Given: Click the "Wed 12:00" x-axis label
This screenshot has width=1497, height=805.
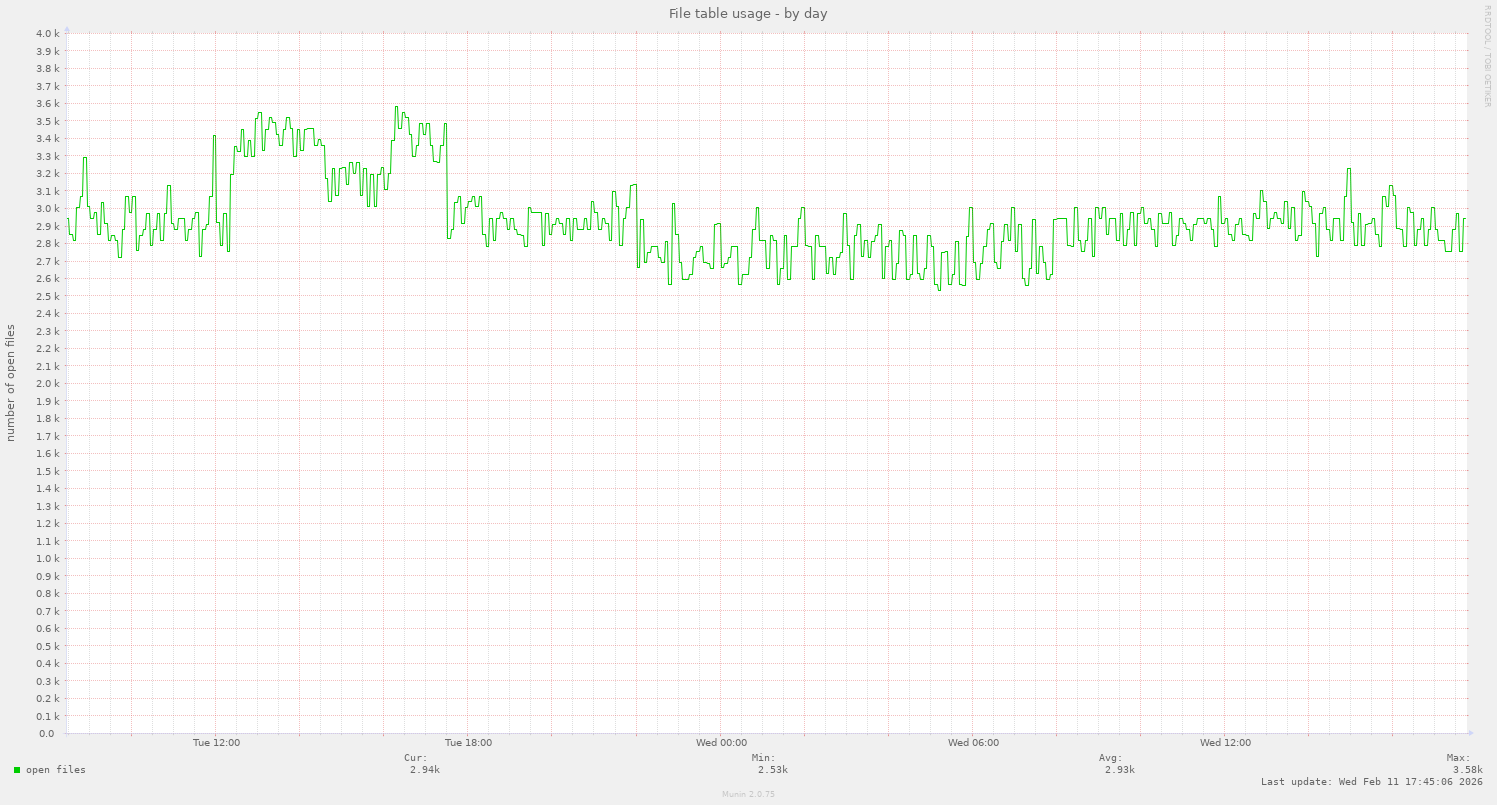Looking at the screenshot, I should click(1226, 742).
